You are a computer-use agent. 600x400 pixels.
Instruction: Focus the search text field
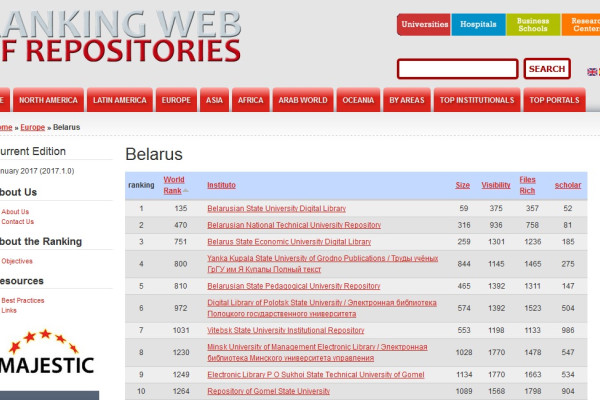tap(457, 69)
